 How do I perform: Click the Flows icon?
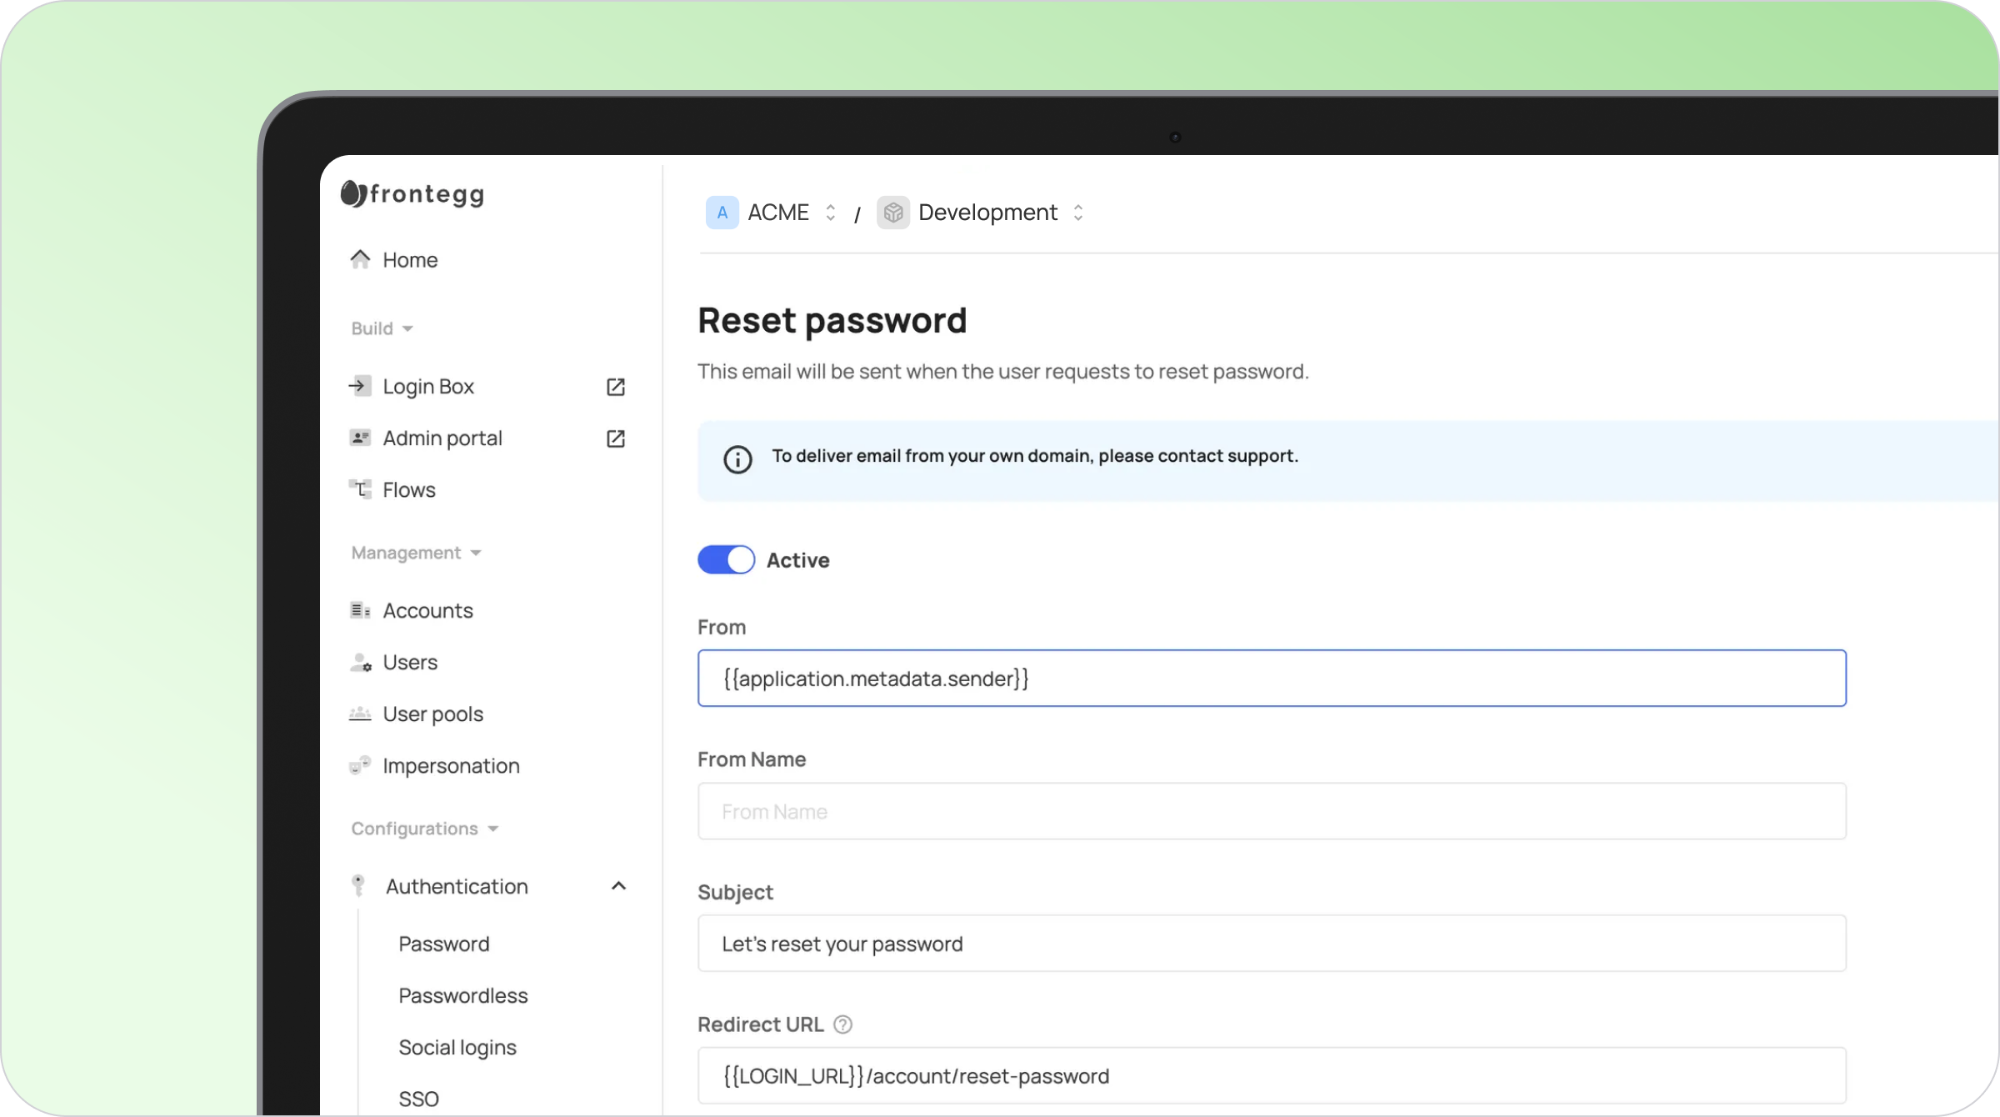[360, 489]
